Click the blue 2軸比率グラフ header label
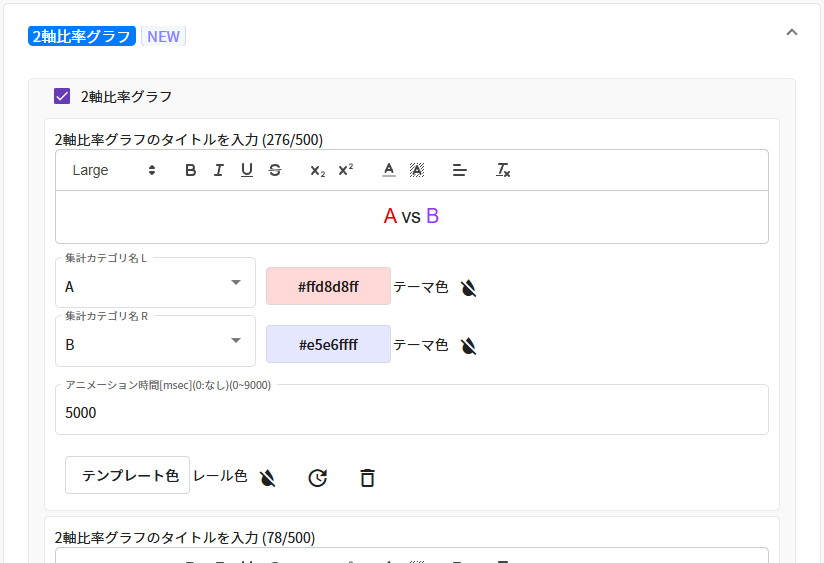The height and width of the screenshot is (563, 824). pos(82,36)
